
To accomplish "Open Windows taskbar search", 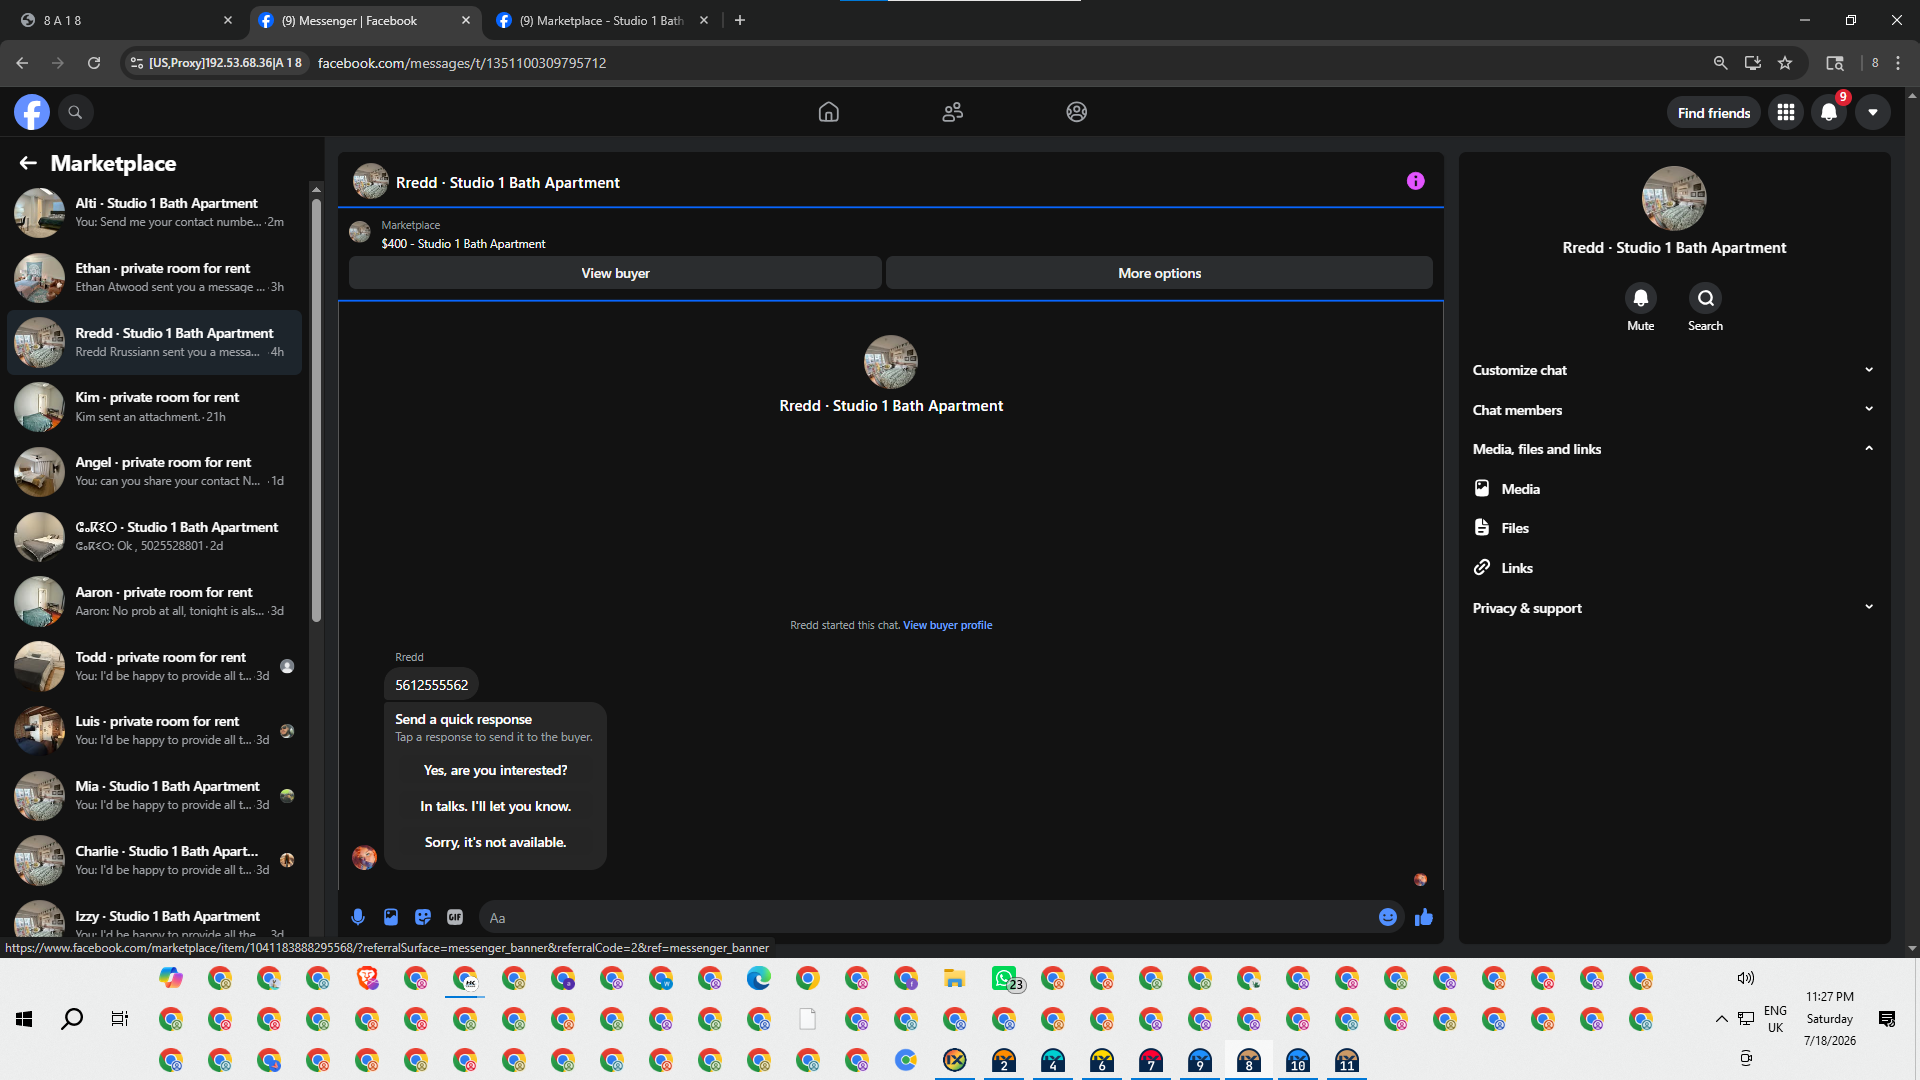I will (x=72, y=1019).
